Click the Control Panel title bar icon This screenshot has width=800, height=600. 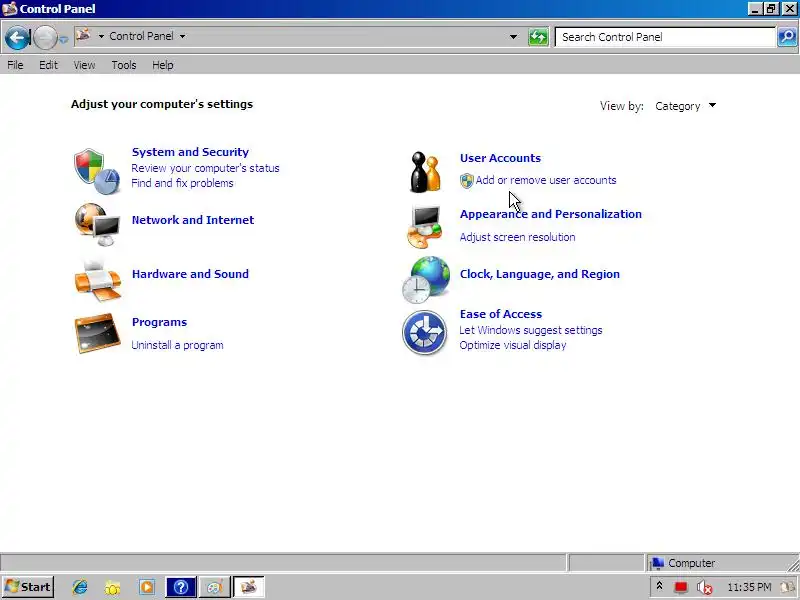[x=10, y=9]
